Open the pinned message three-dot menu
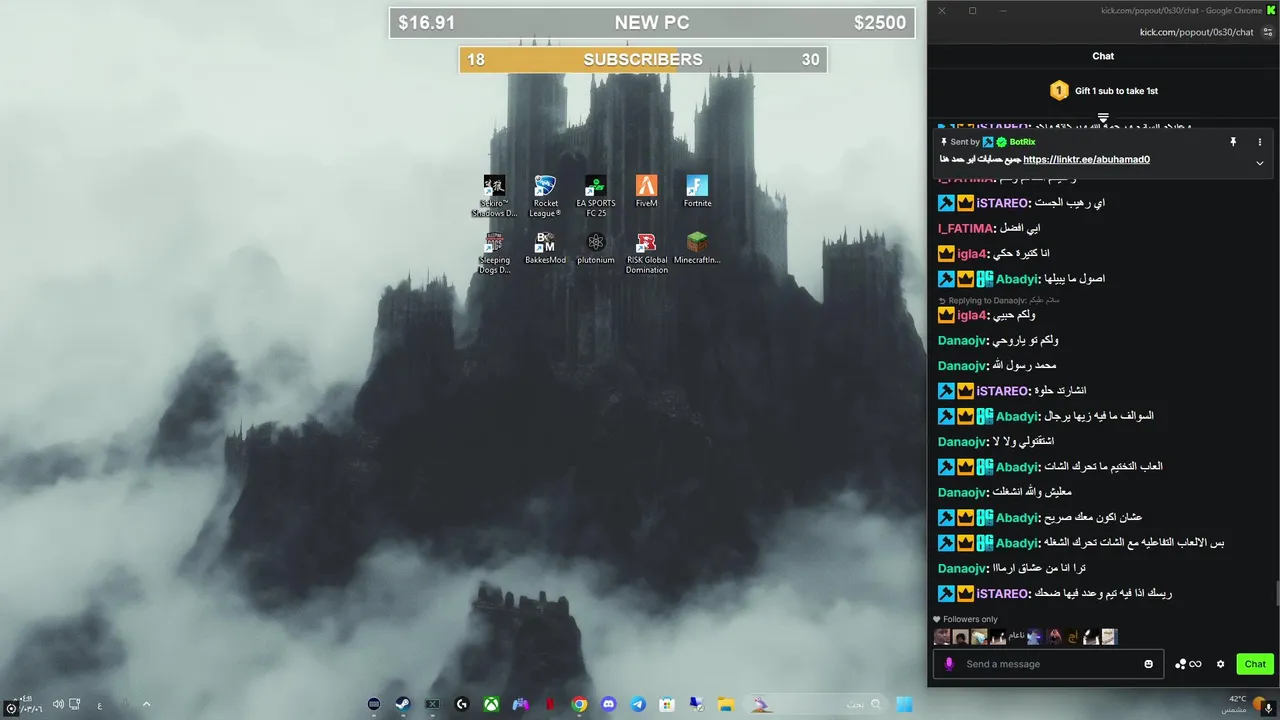Viewport: 1280px width, 720px height. click(1260, 142)
